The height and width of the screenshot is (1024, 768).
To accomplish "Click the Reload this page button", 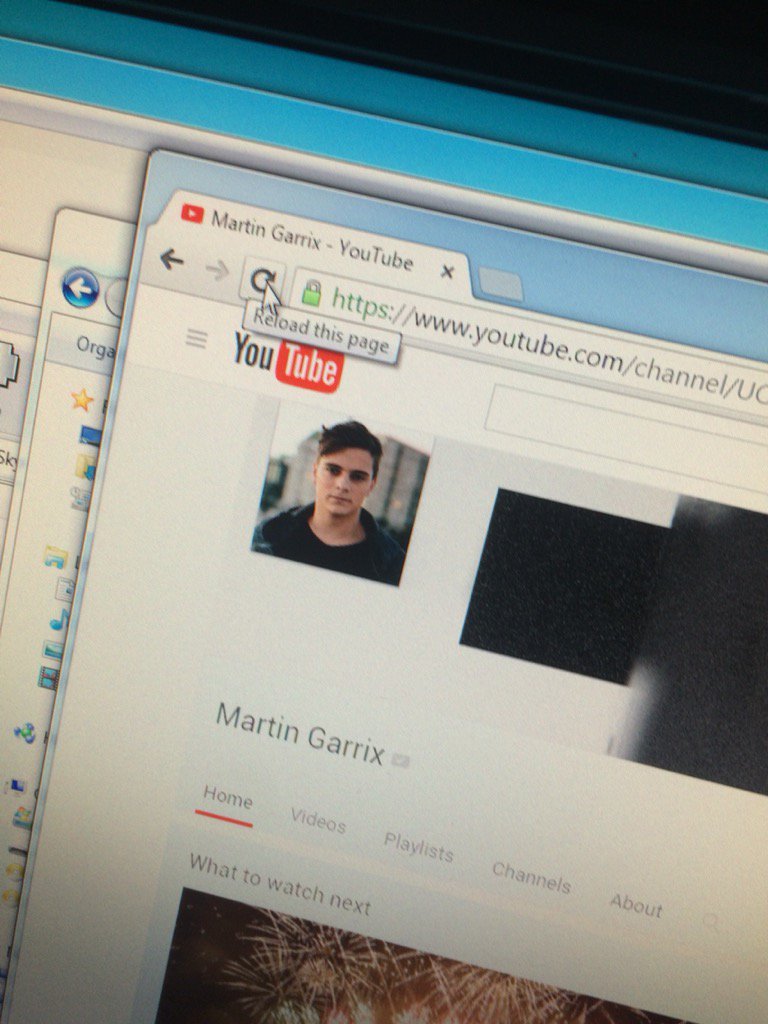I will (263, 281).
